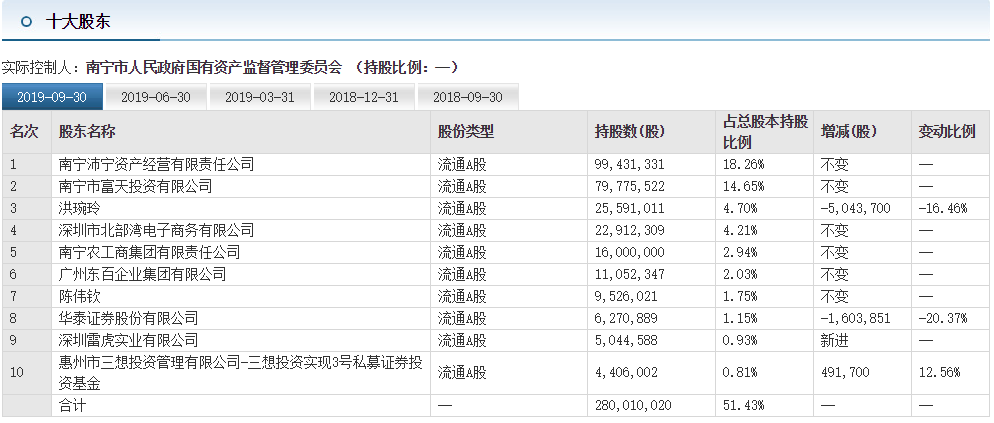Click the 4.21% holding ratio
994x423 pixels.
[x=740, y=230]
